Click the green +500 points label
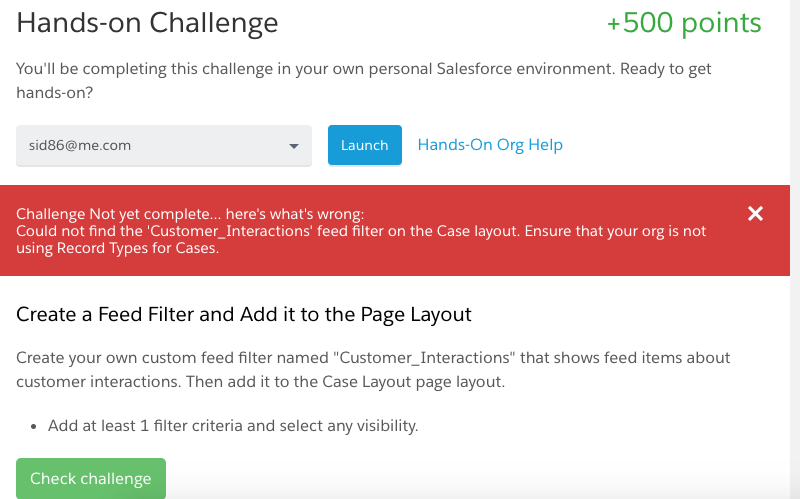The width and height of the screenshot is (800, 499). click(x=684, y=23)
